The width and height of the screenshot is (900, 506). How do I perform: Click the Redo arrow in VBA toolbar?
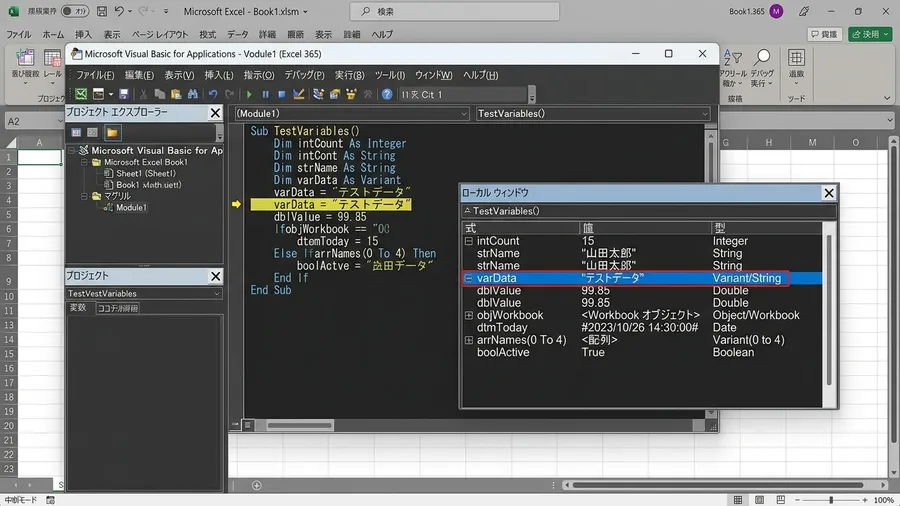[230, 94]
